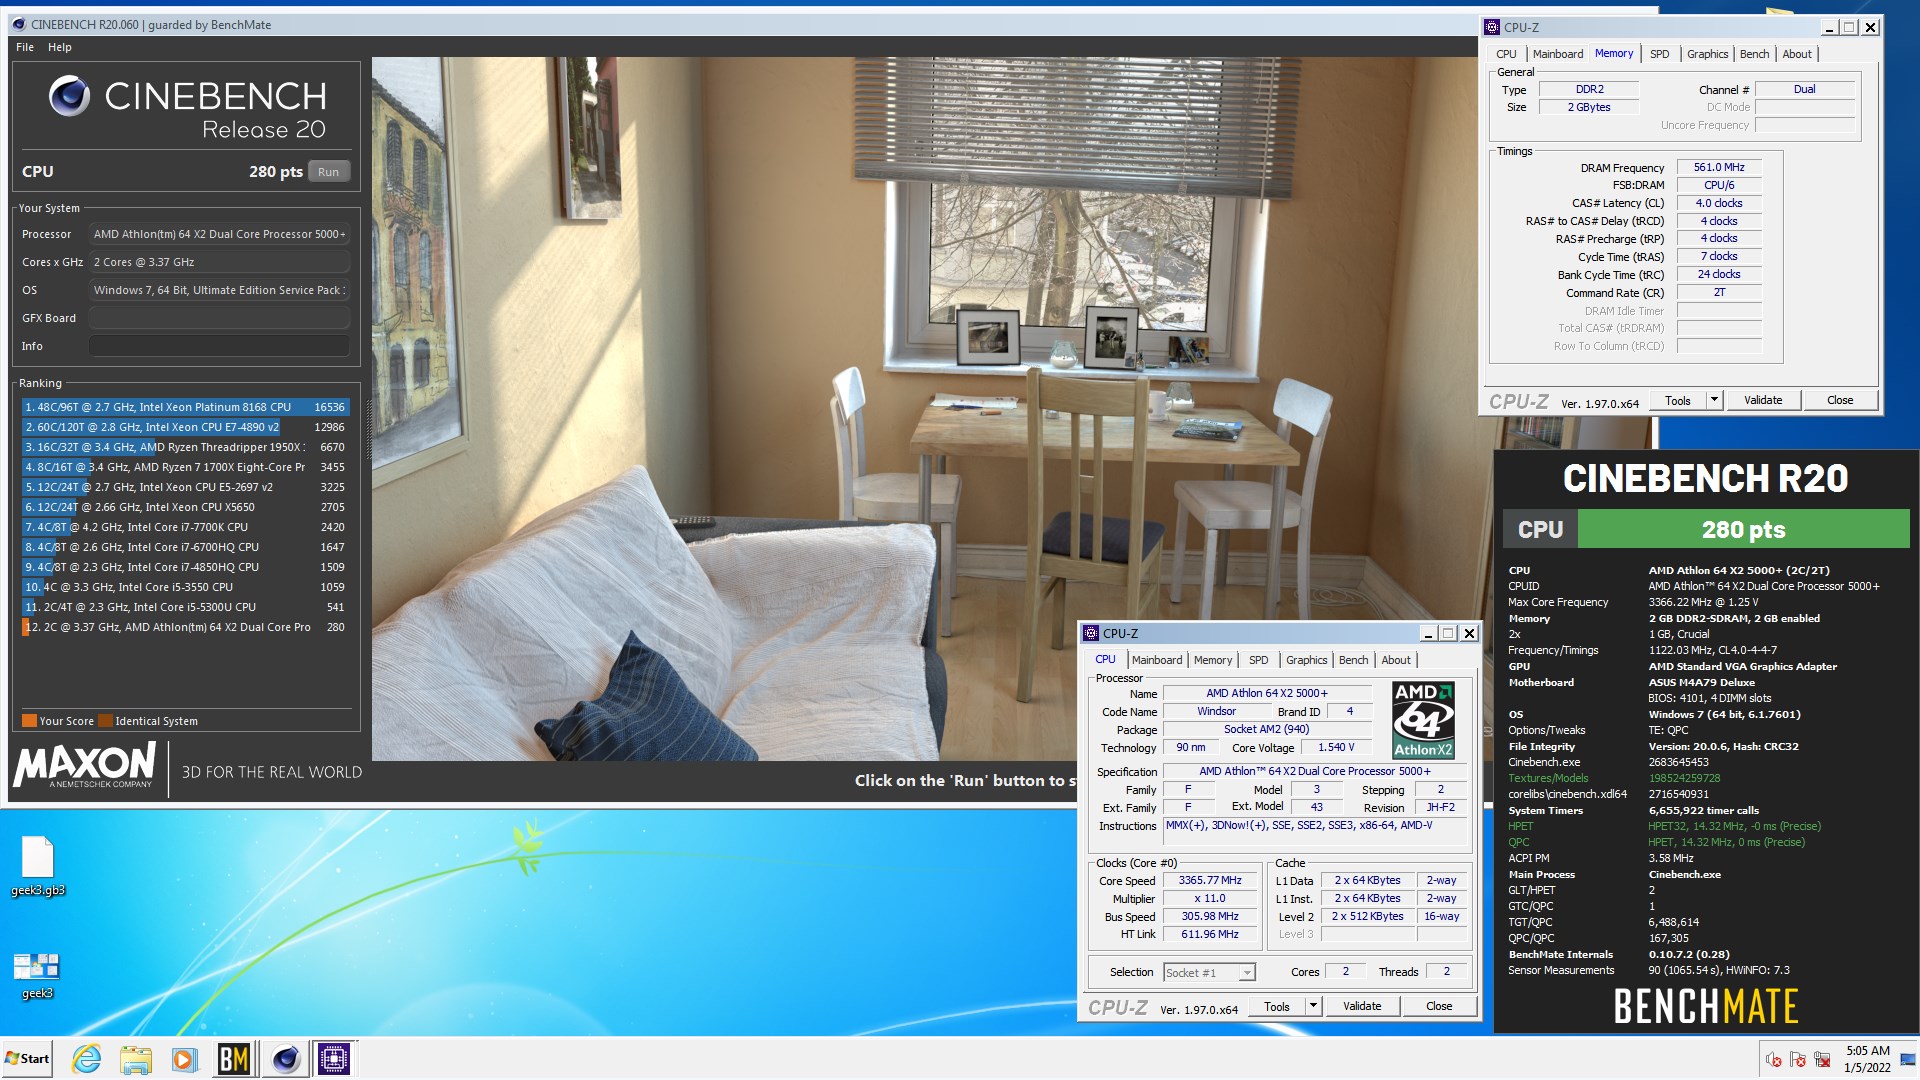
Task: Click the AMD Athlon X2 logo image
Action: pyautogui.click(x=1423, y=720)
